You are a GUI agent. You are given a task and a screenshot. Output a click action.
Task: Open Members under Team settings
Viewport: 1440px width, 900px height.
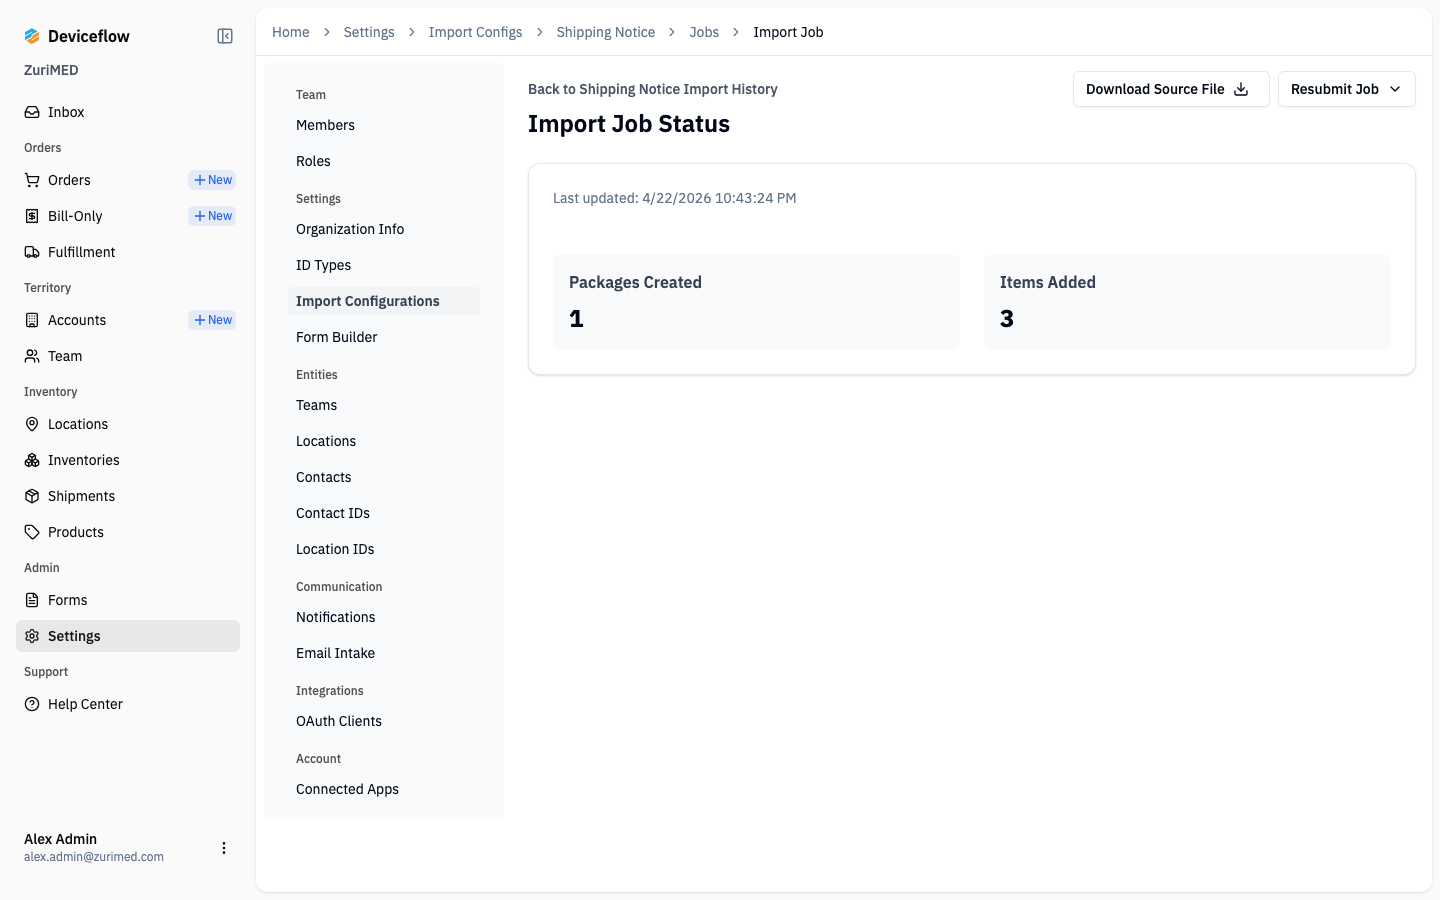pyautogui.click(x=384, y=125)
